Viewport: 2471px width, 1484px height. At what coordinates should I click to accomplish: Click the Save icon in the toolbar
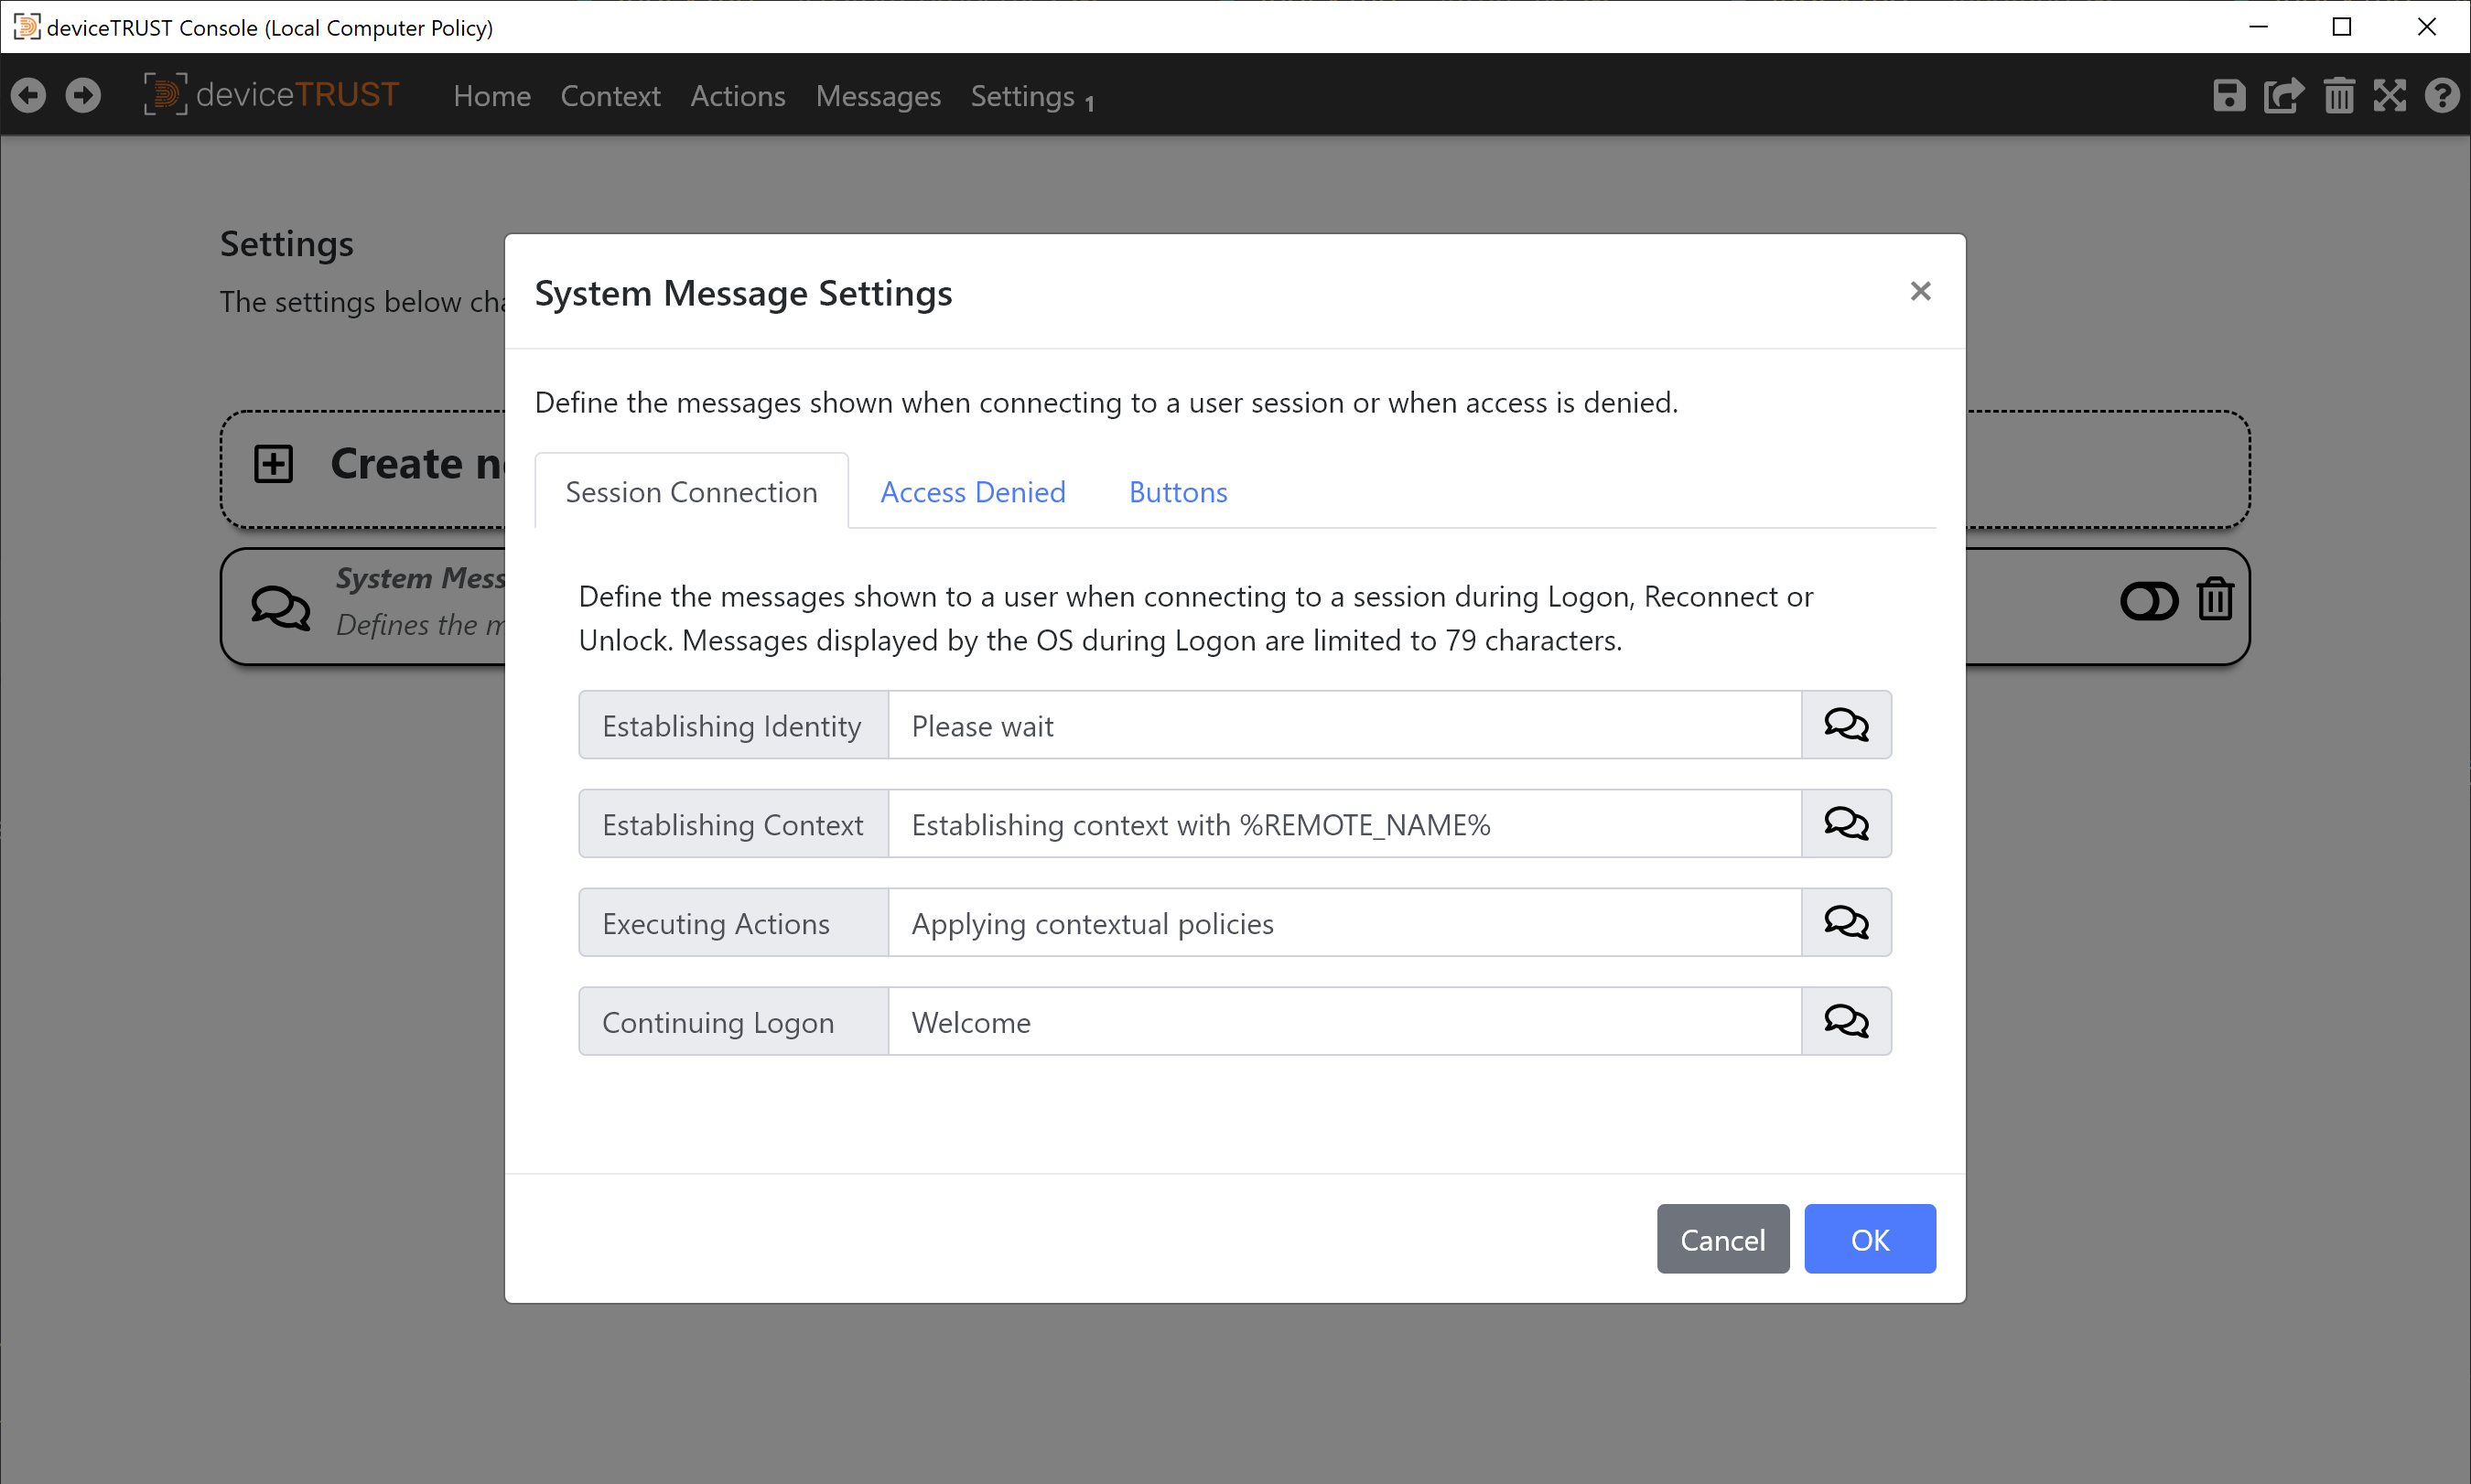2228,95
